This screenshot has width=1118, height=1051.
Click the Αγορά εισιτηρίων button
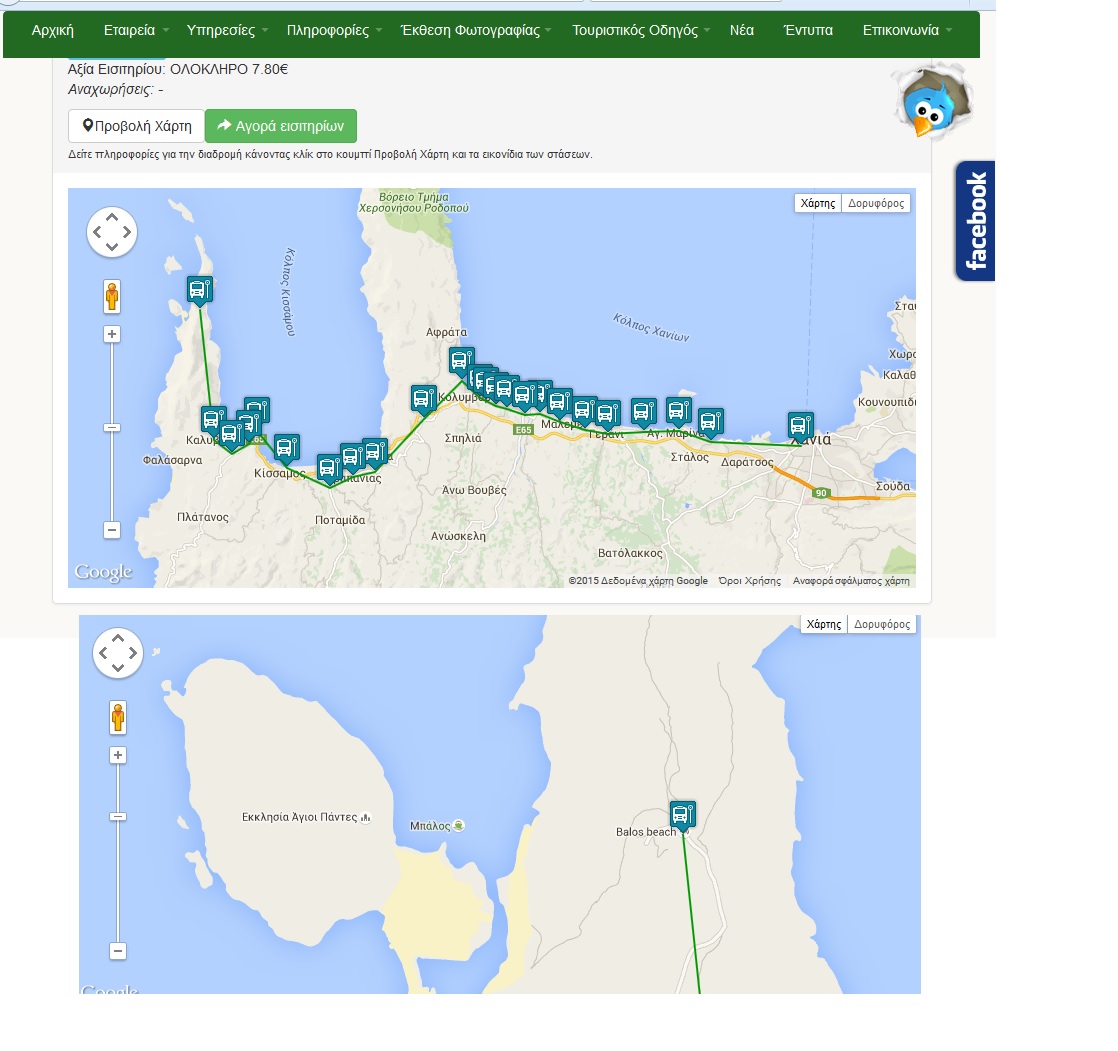281,126
